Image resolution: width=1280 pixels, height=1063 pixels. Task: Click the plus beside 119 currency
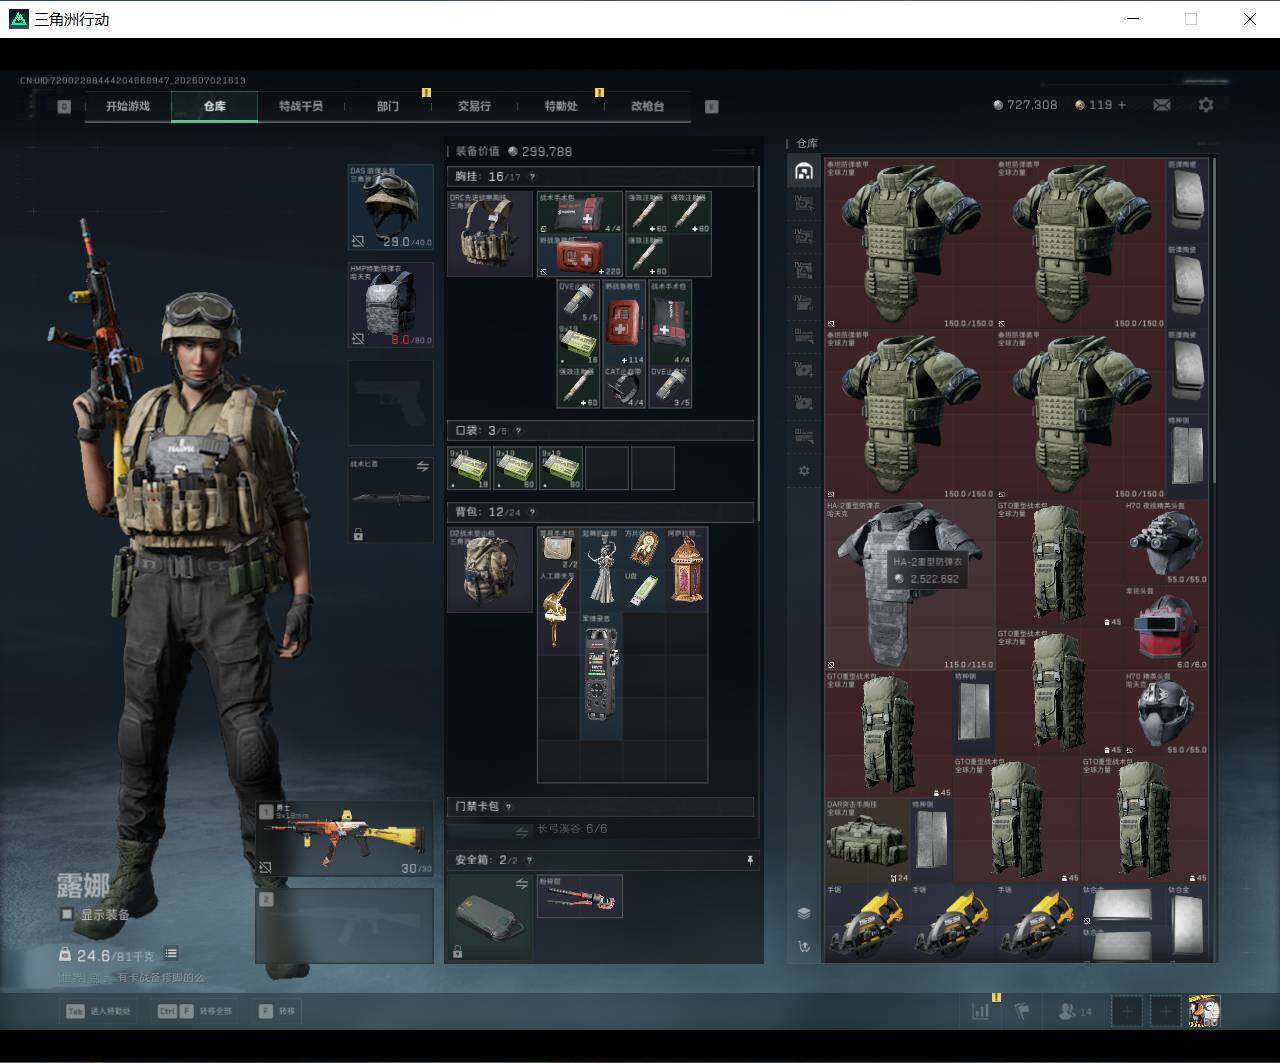pyautogui.click(x=1121, y=104)
